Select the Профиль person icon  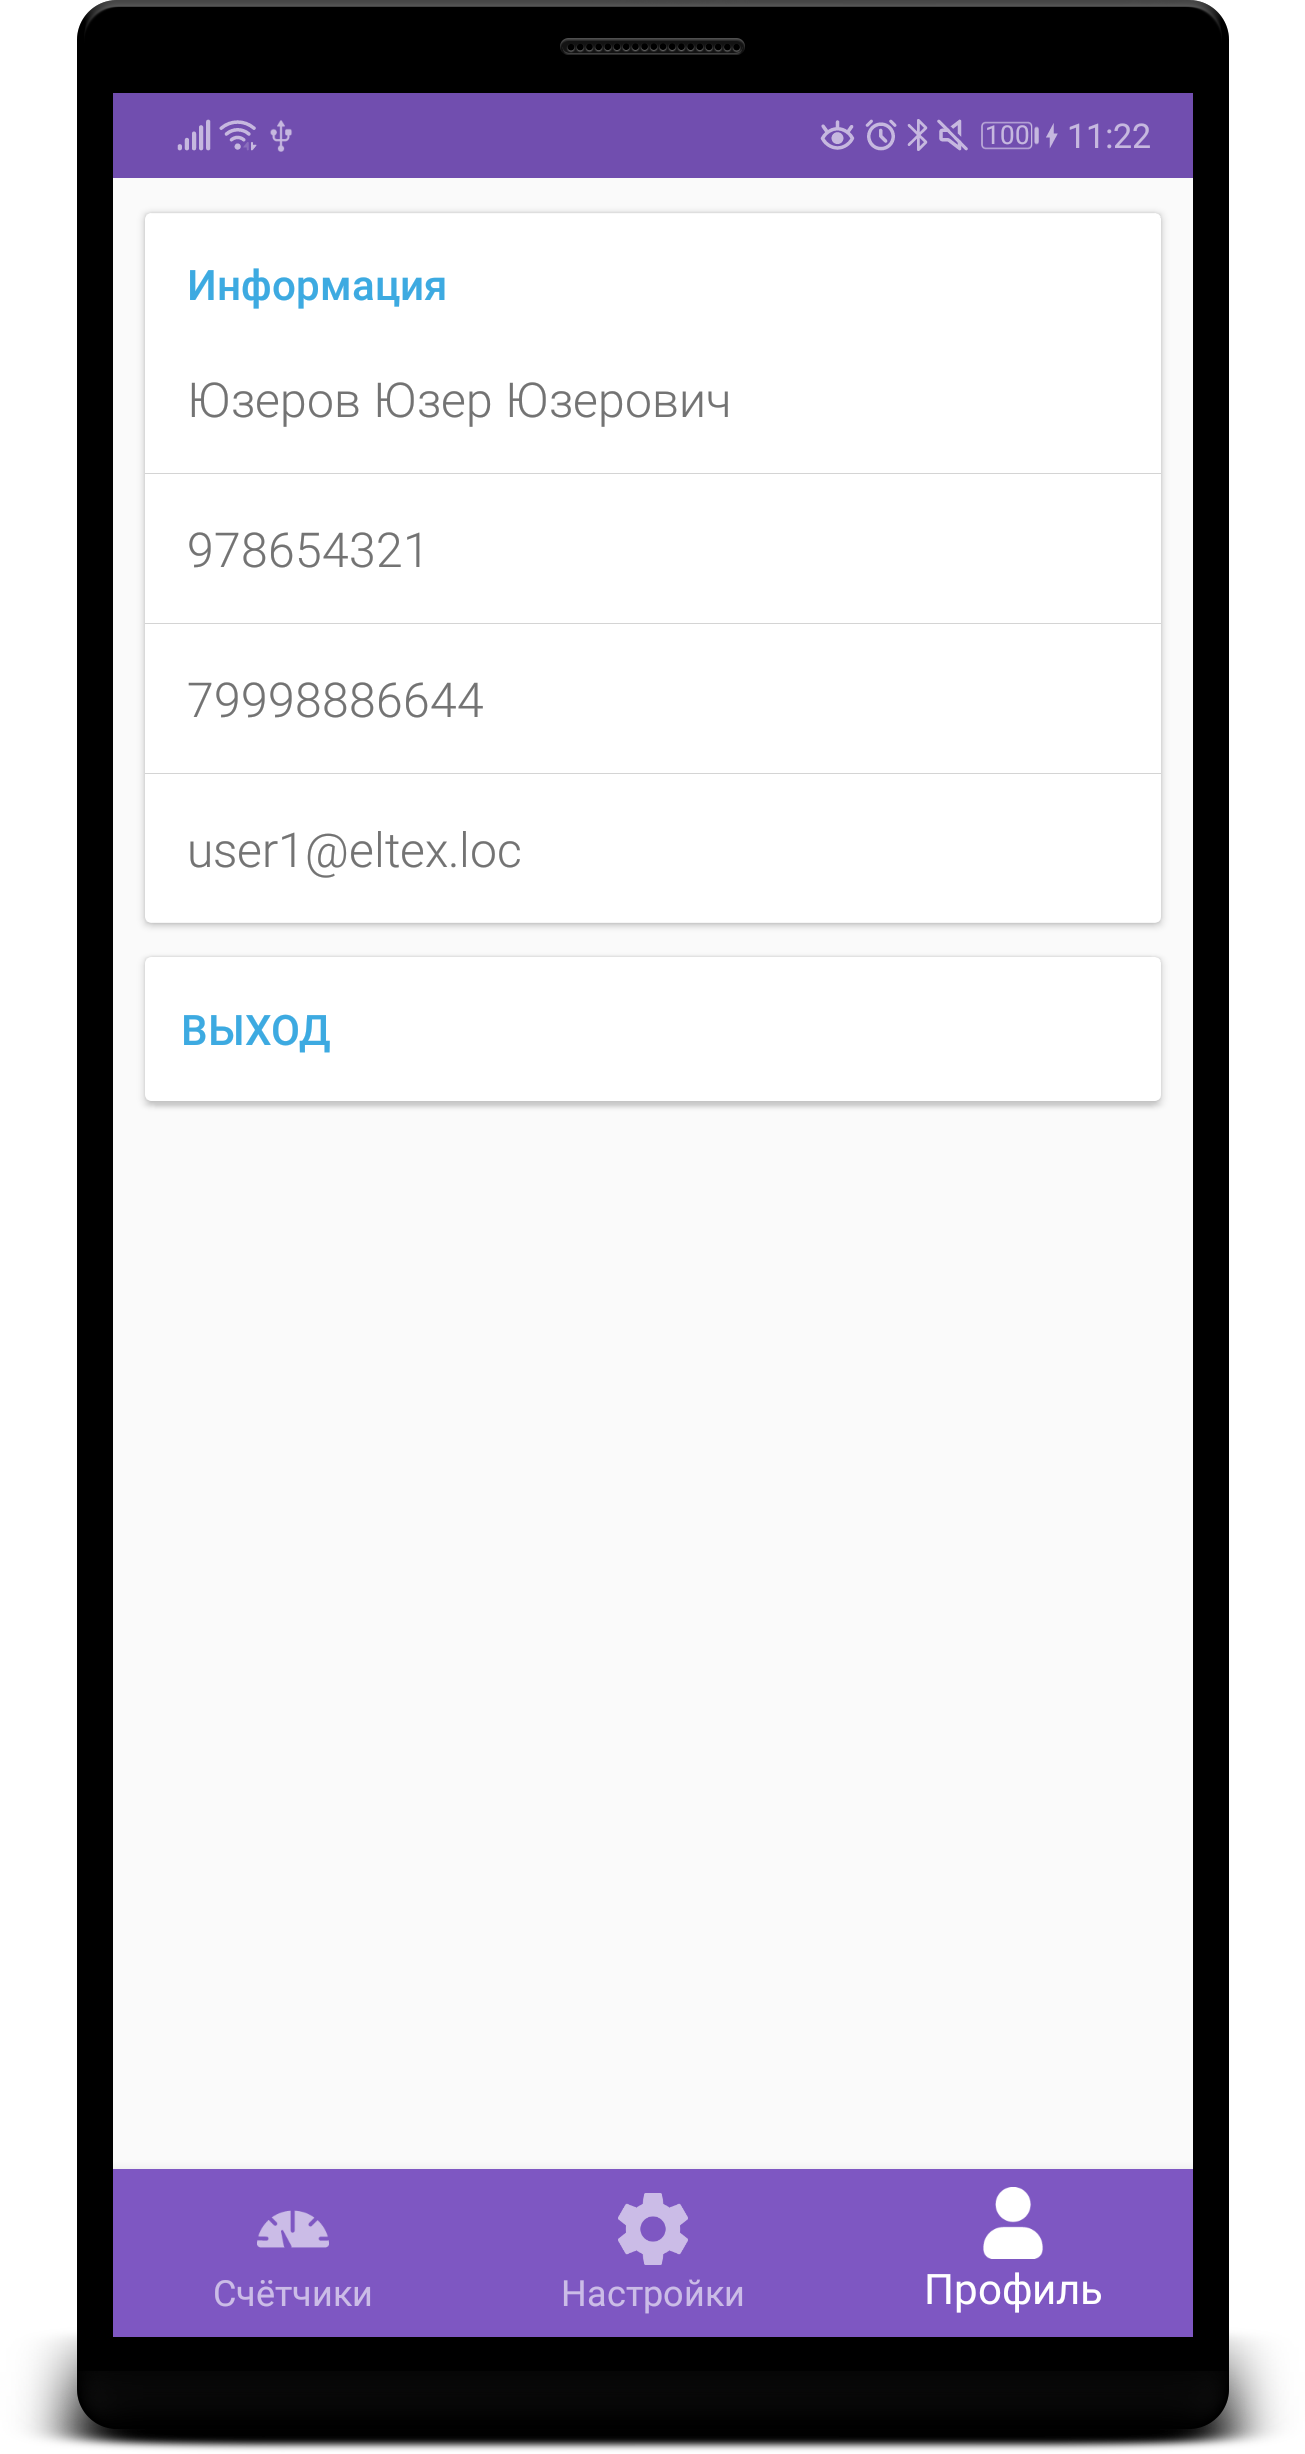coord(1012,2222)
